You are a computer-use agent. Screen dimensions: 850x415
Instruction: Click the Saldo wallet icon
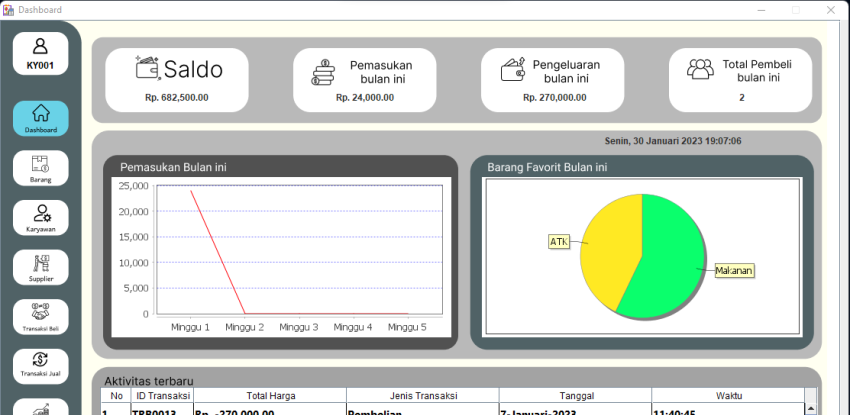pos(147,68)
